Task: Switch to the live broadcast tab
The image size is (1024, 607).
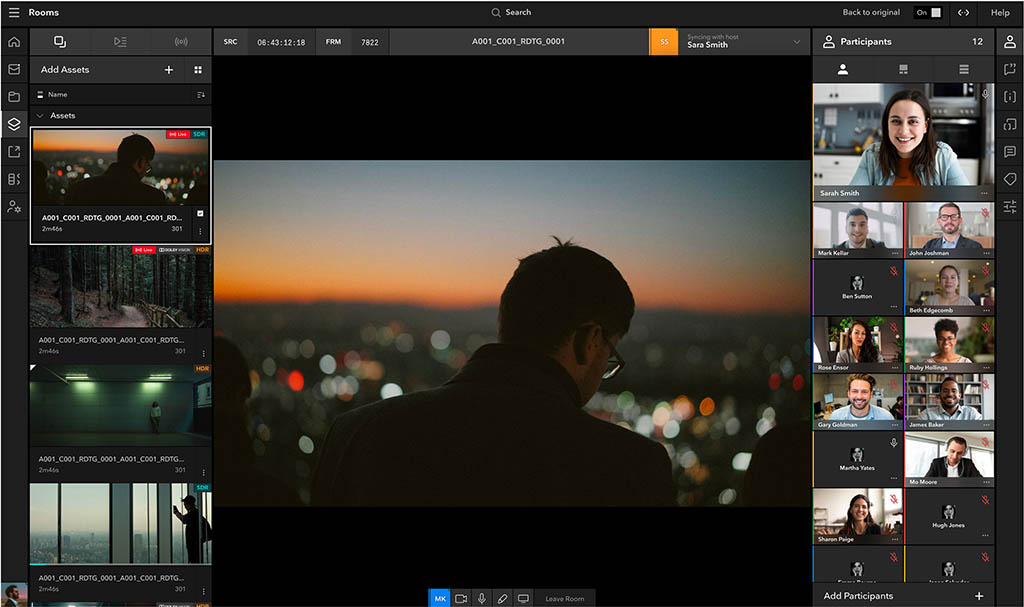Action: pyautogui.click(x=181, y=42)
